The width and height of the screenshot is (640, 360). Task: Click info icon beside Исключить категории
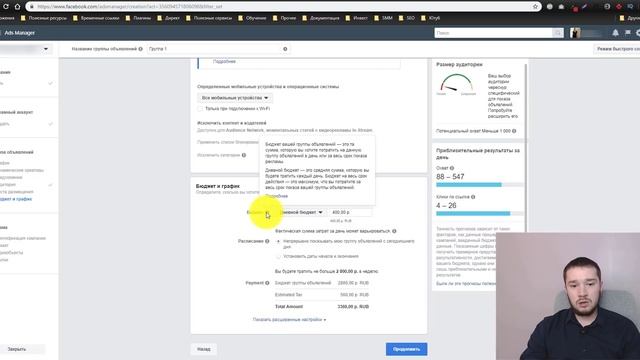click(244, 155)
